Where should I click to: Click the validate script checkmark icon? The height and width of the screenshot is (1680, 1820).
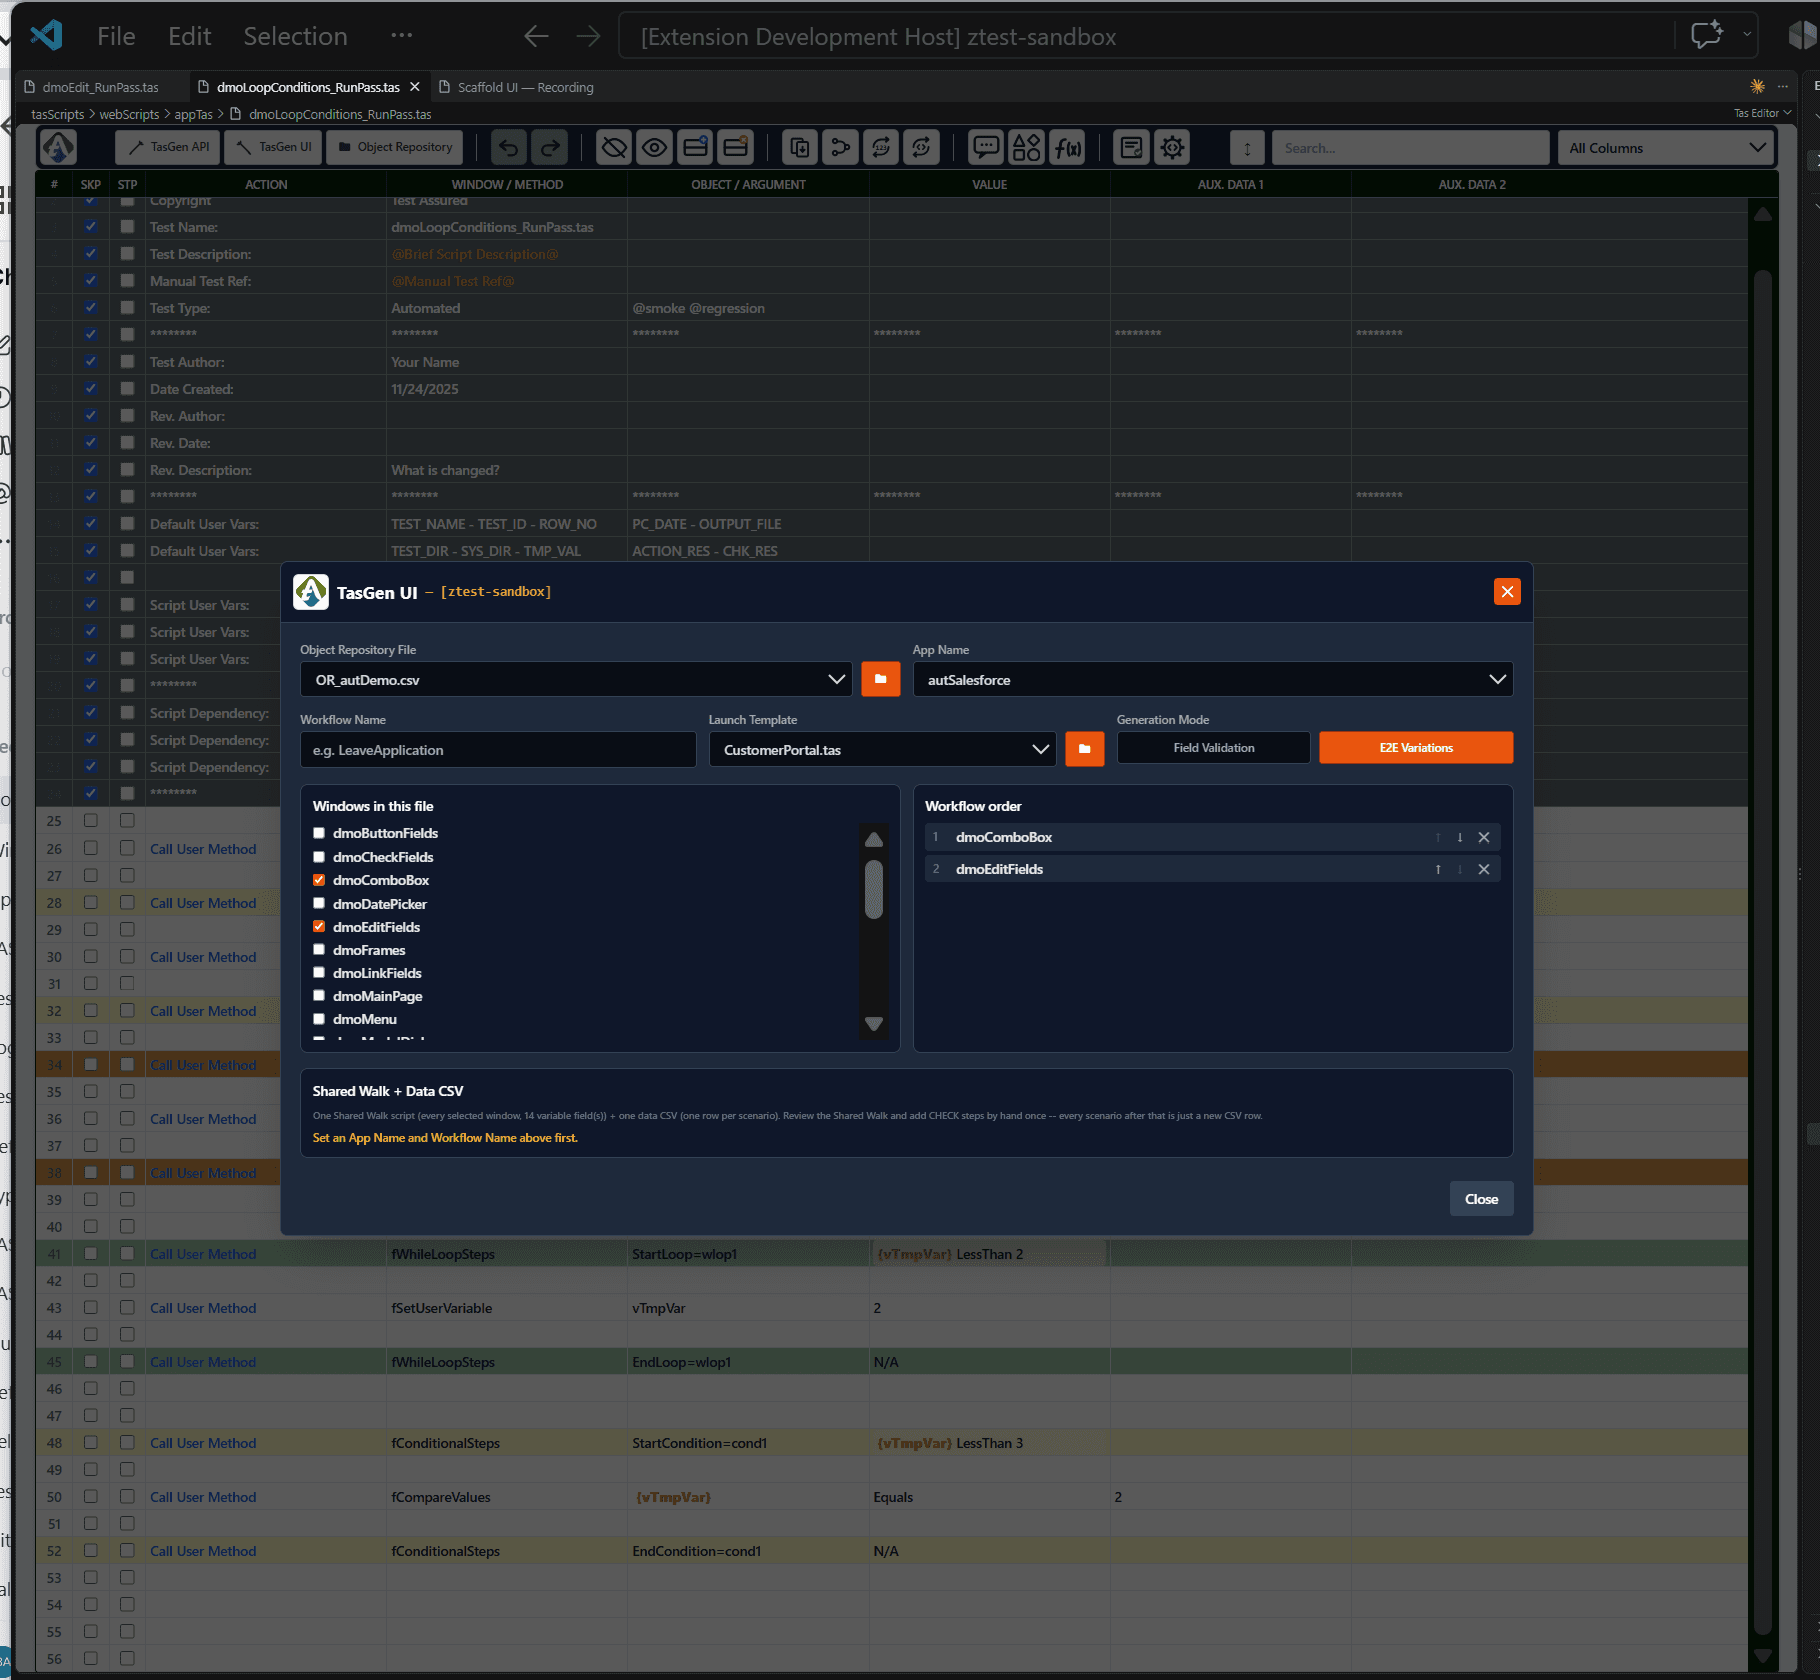[x=1132, y=148]
